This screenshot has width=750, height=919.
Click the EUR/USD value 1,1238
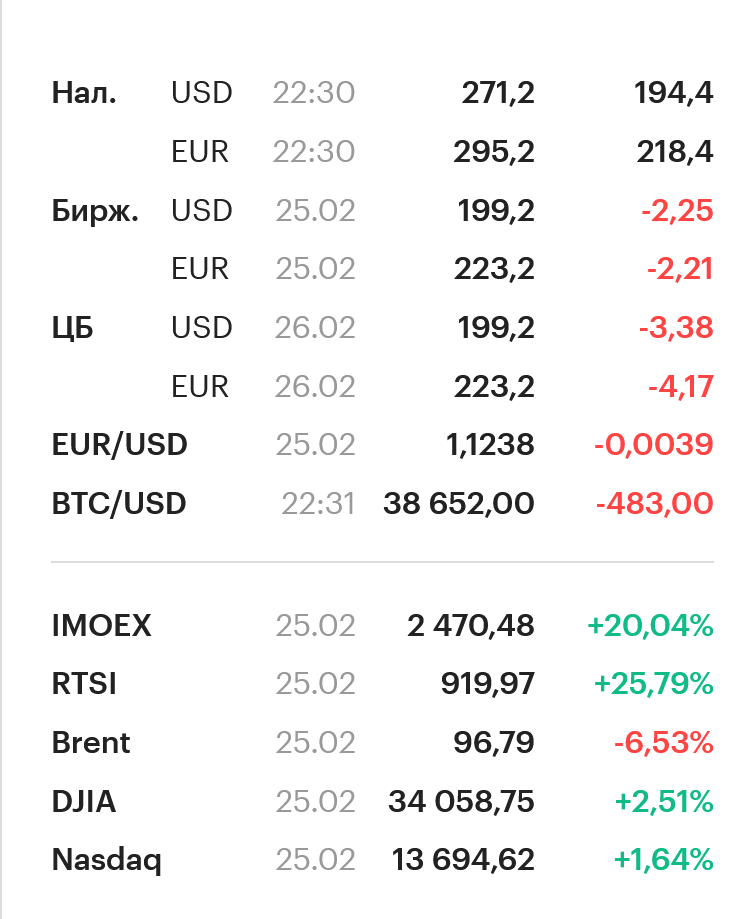(490, 445)
